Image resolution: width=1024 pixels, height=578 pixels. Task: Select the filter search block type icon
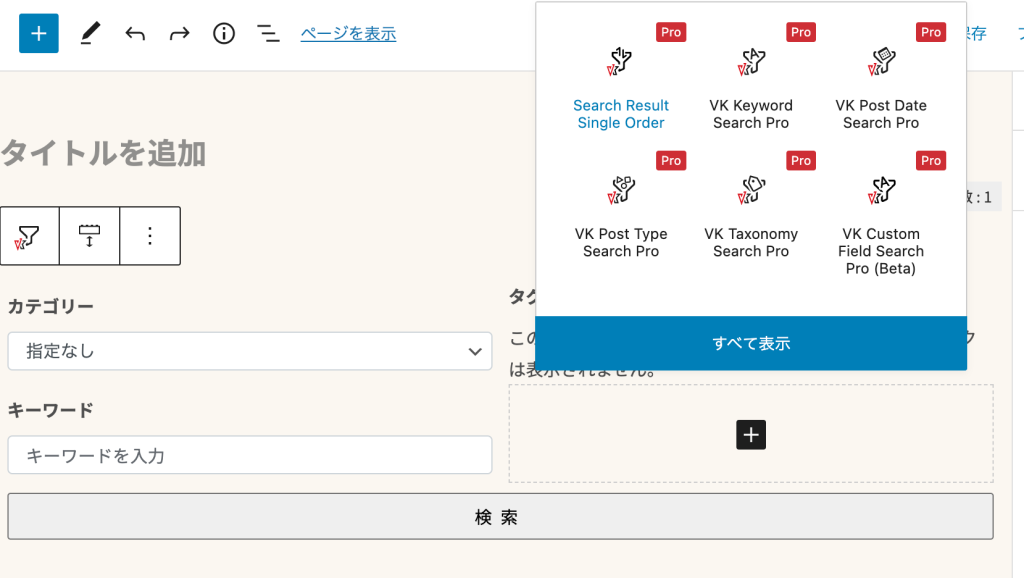(29, 236)
